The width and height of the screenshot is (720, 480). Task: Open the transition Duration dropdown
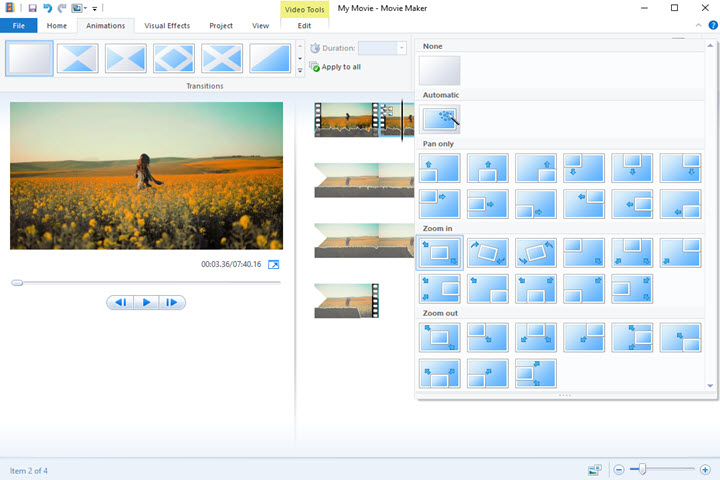pyautogui.click(x=402, y=48)
